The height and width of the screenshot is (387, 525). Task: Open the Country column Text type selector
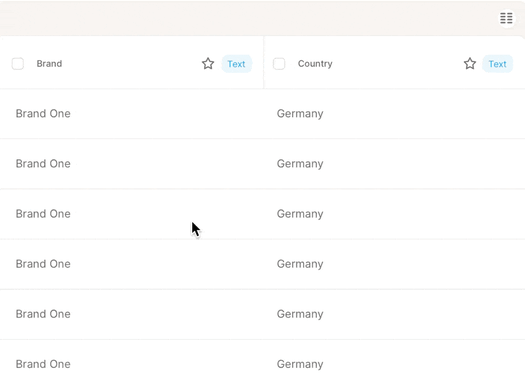click(x=497, y=64)
